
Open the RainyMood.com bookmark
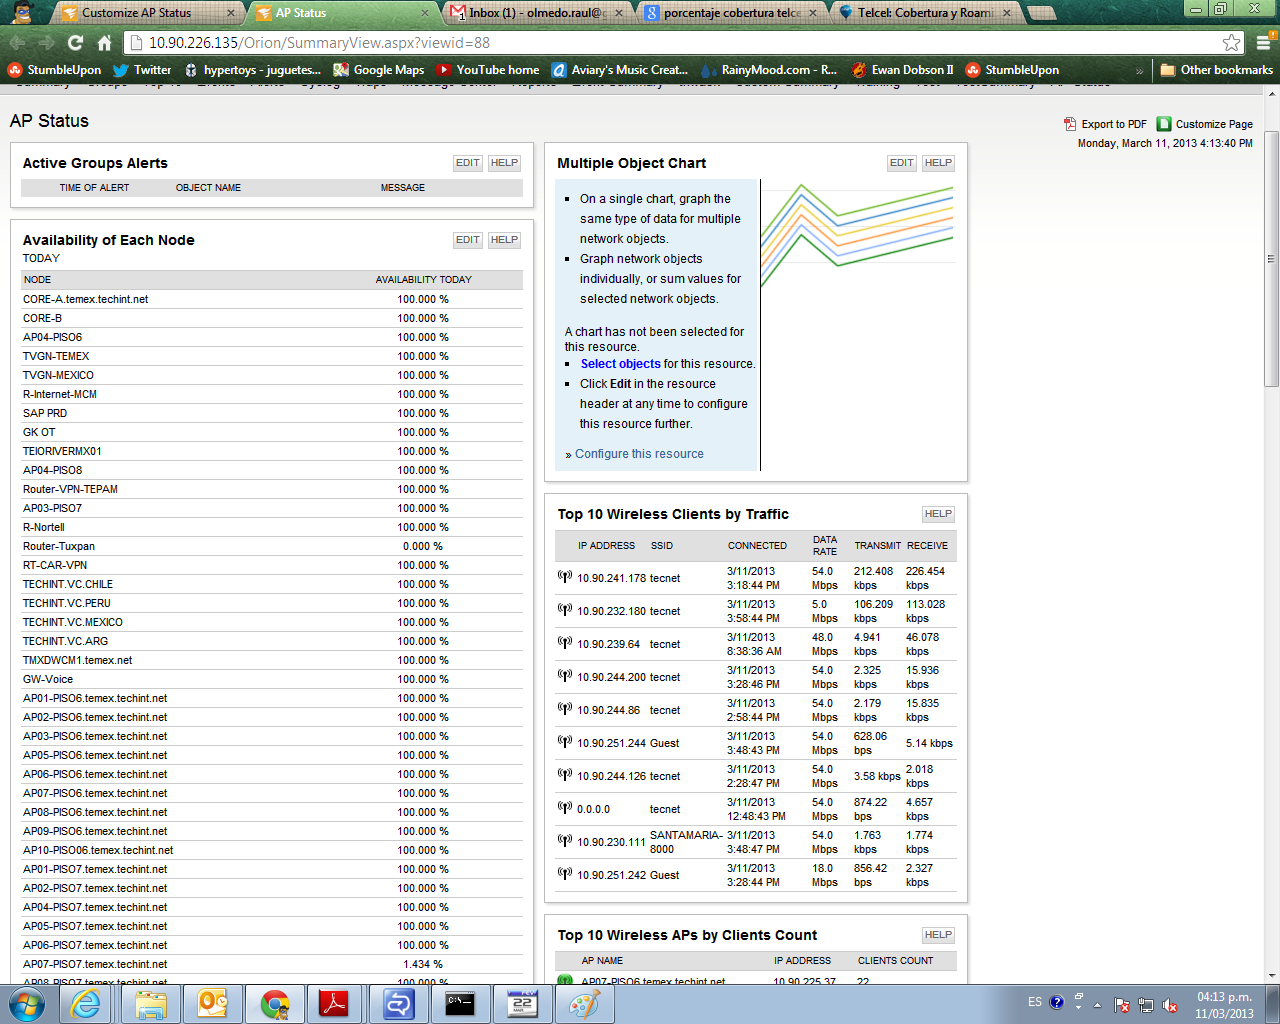coord(769,70)
